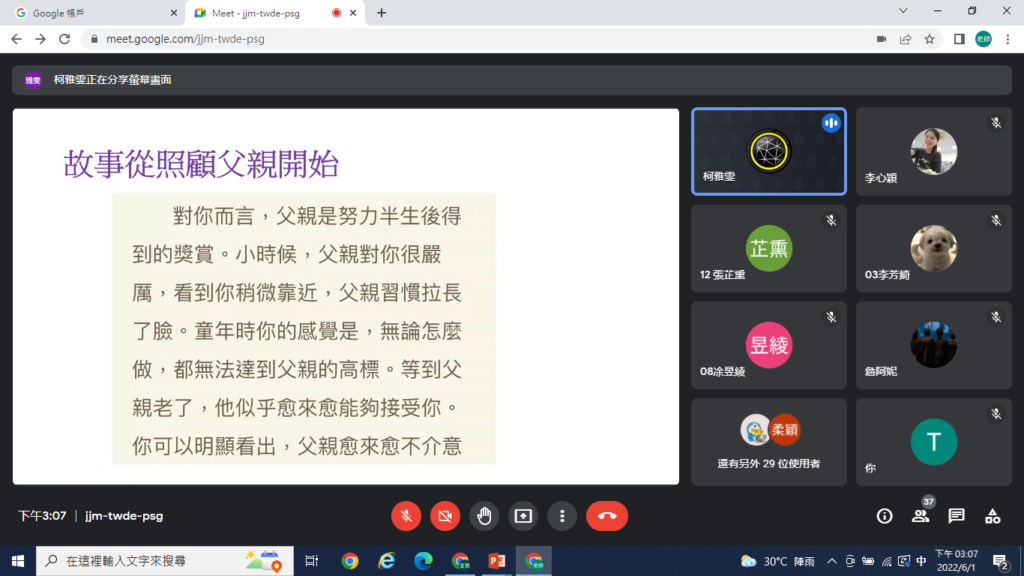Open the notification center icon

click(1000, 561)
